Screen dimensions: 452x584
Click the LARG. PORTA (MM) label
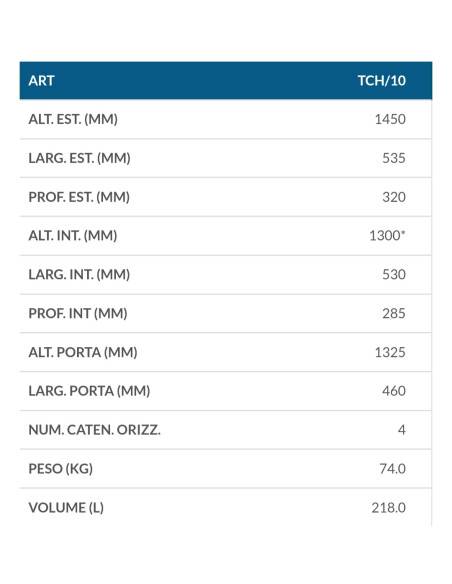point(89,391)
